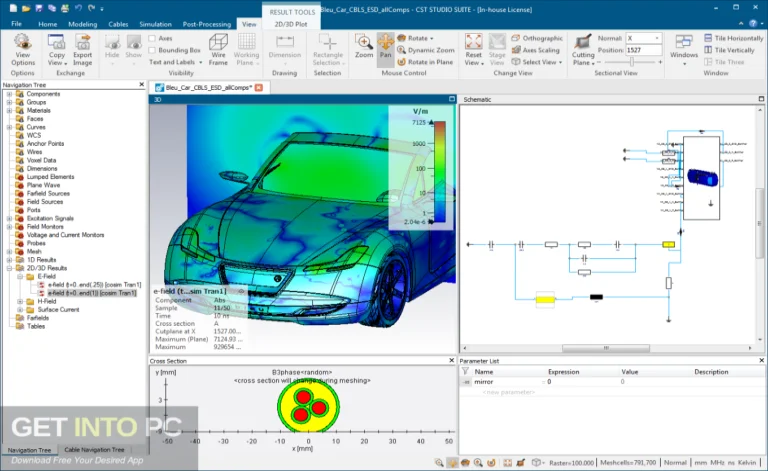Click the filter icon in Parameter List
Screen dimensions: 768x471
(x=465, y=372)
